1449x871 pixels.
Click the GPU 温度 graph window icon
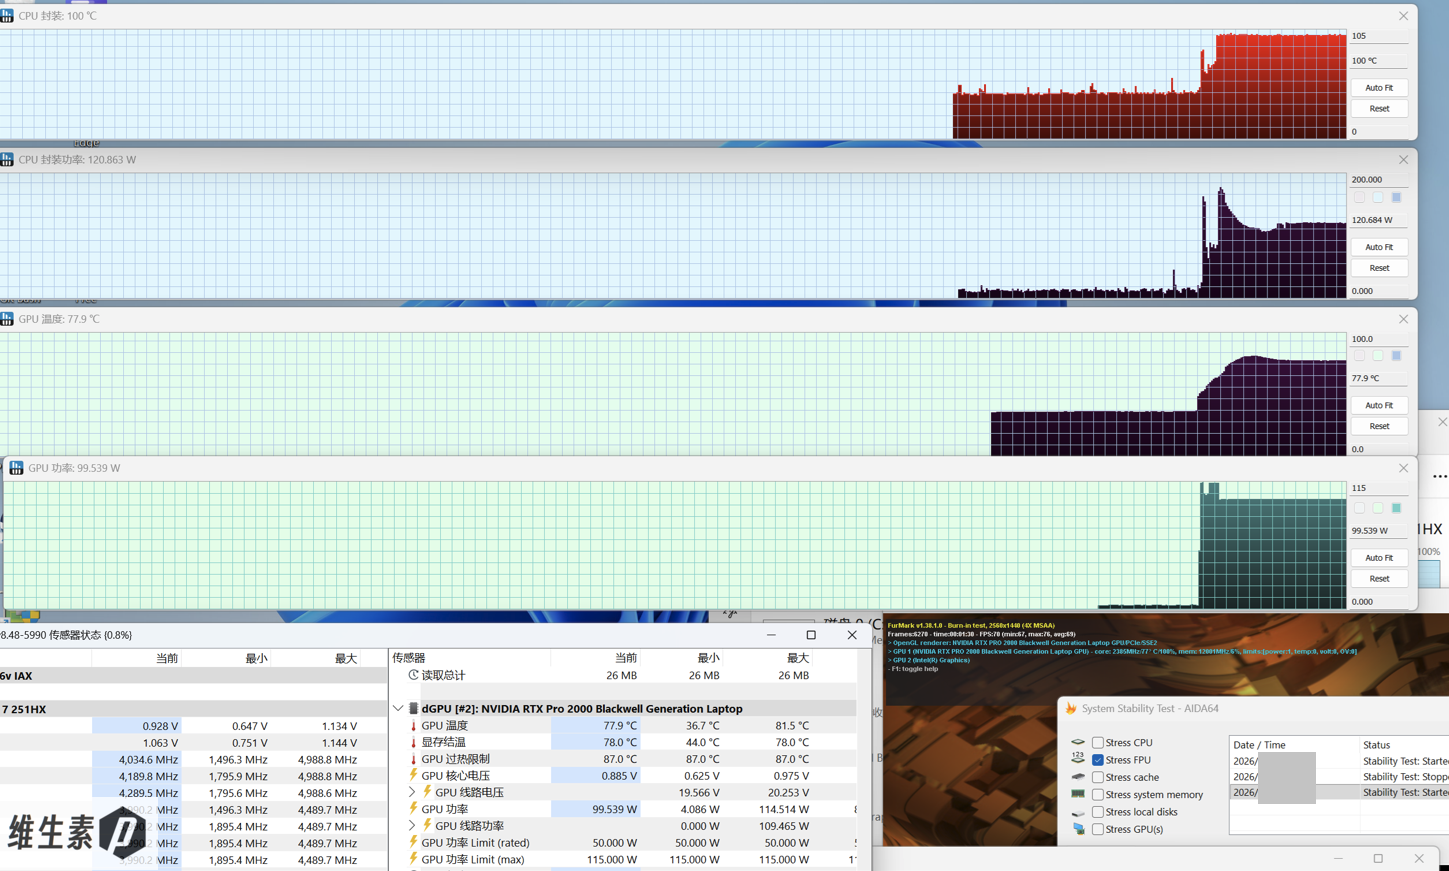pos(6,319)
